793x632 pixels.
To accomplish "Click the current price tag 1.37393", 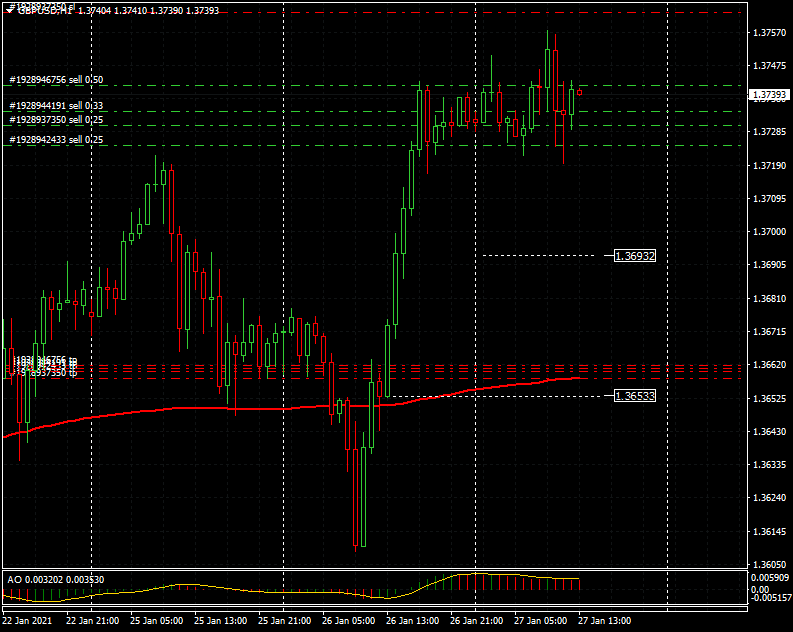I will pos(769,95).
